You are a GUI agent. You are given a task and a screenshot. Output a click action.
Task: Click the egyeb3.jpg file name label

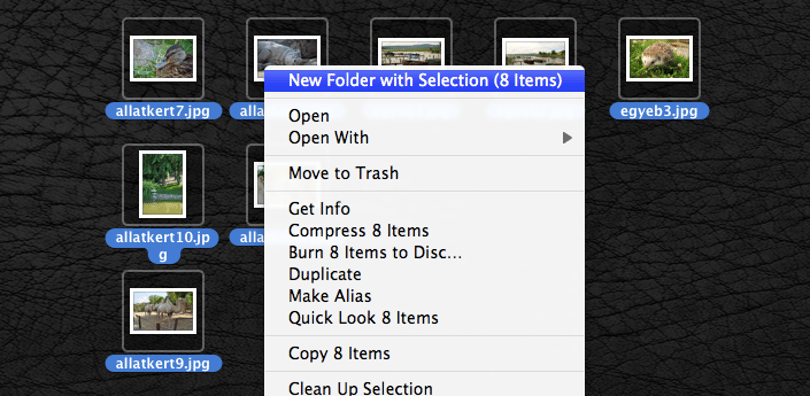coord(659,111)
